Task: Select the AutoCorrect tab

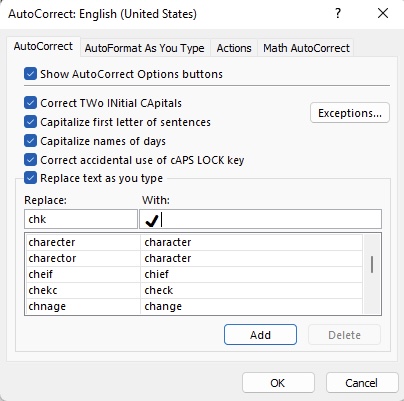Action: (x=43, y=46)
